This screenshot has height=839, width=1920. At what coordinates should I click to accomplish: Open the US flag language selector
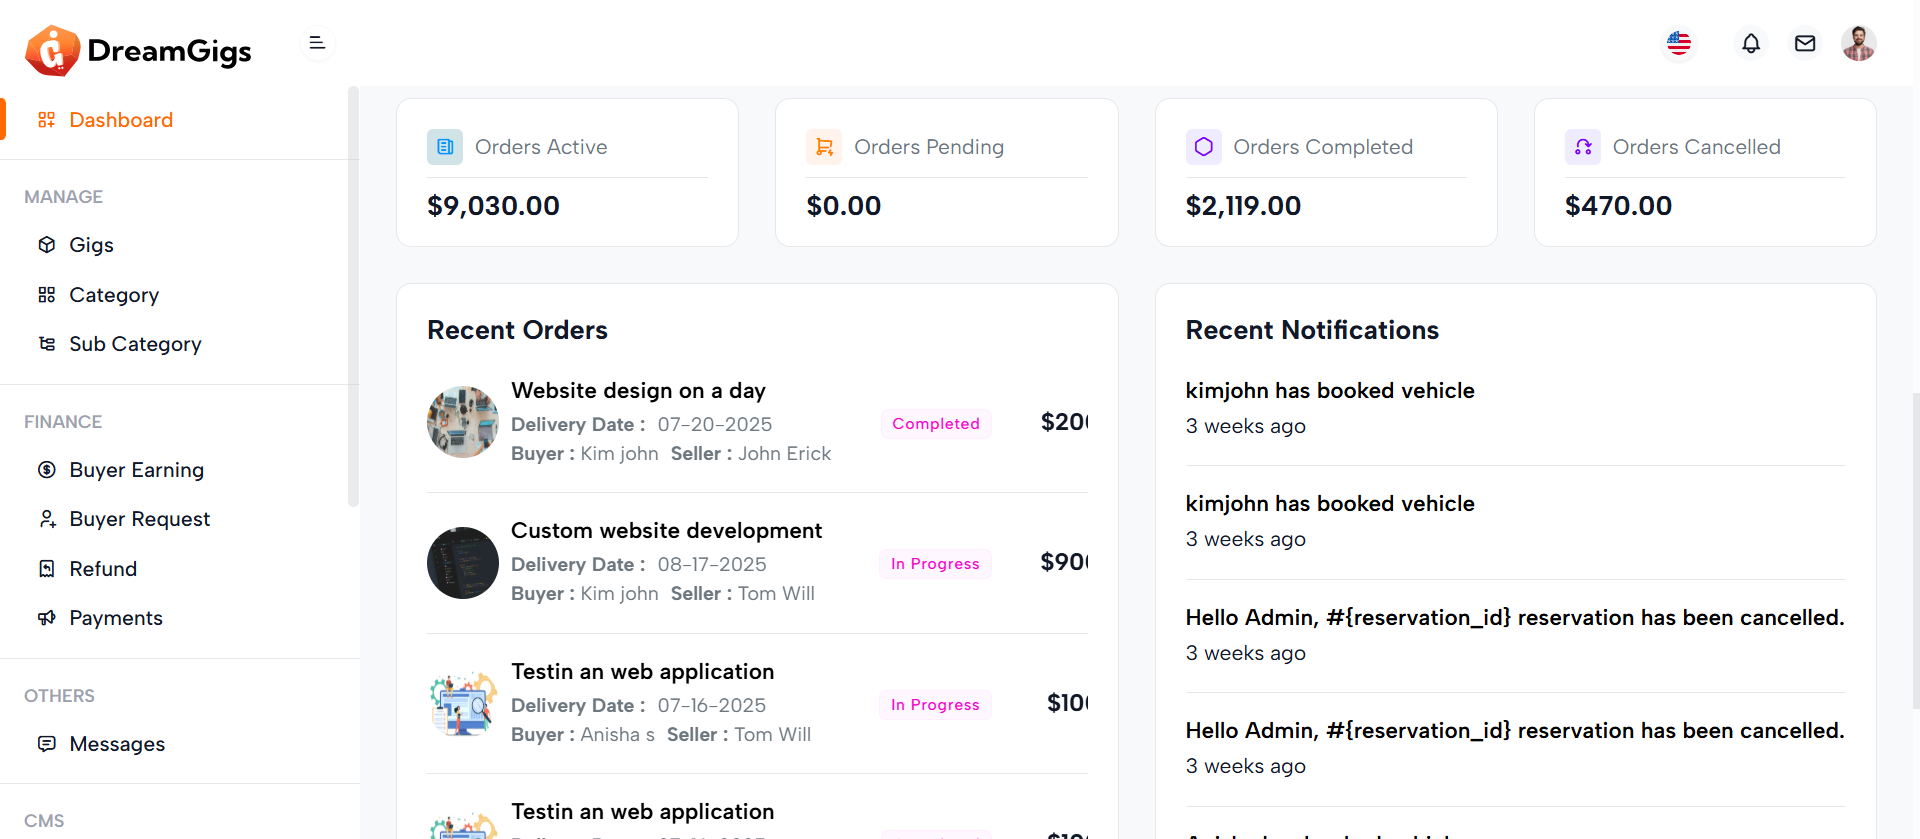click(x=1679, y=44)
